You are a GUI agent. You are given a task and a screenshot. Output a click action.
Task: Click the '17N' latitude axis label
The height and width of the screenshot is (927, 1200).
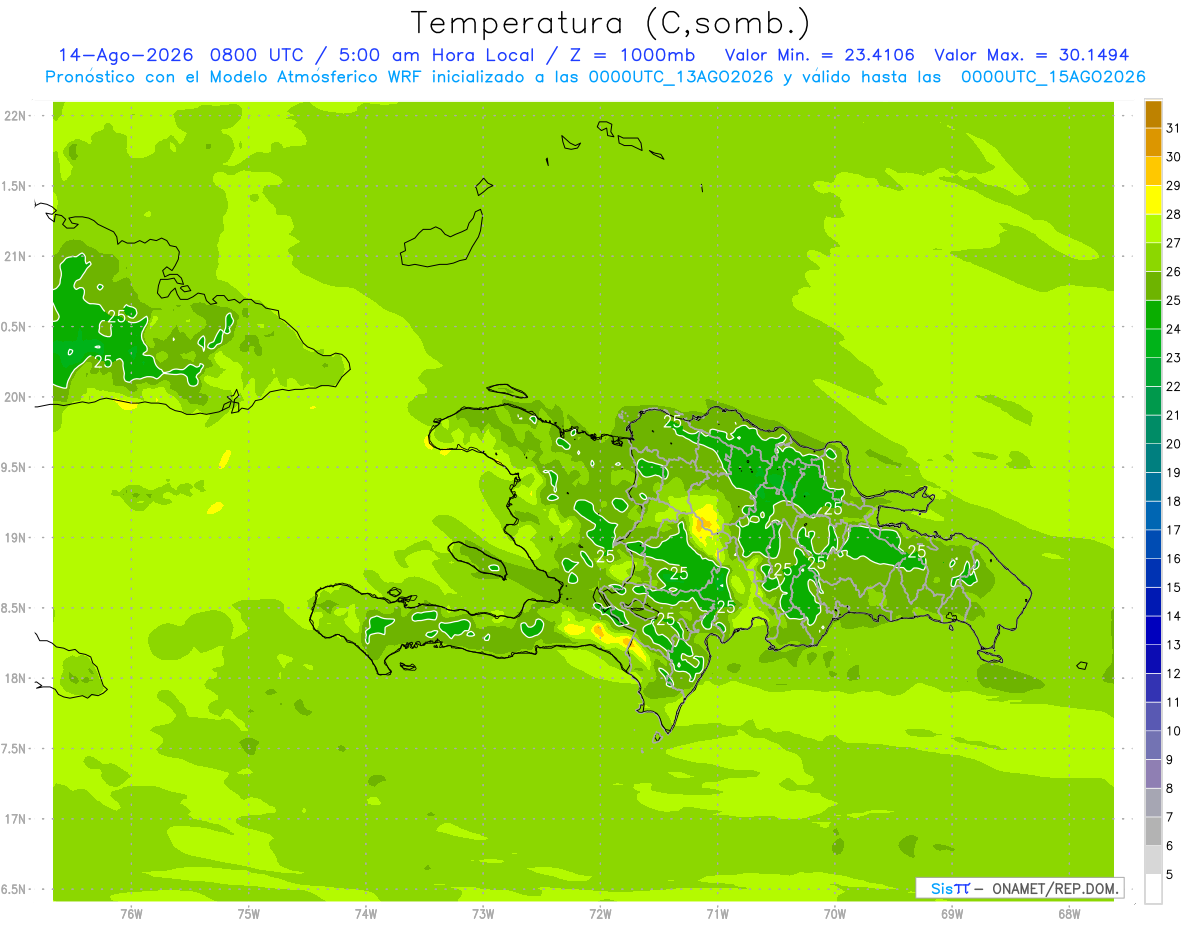16,819
